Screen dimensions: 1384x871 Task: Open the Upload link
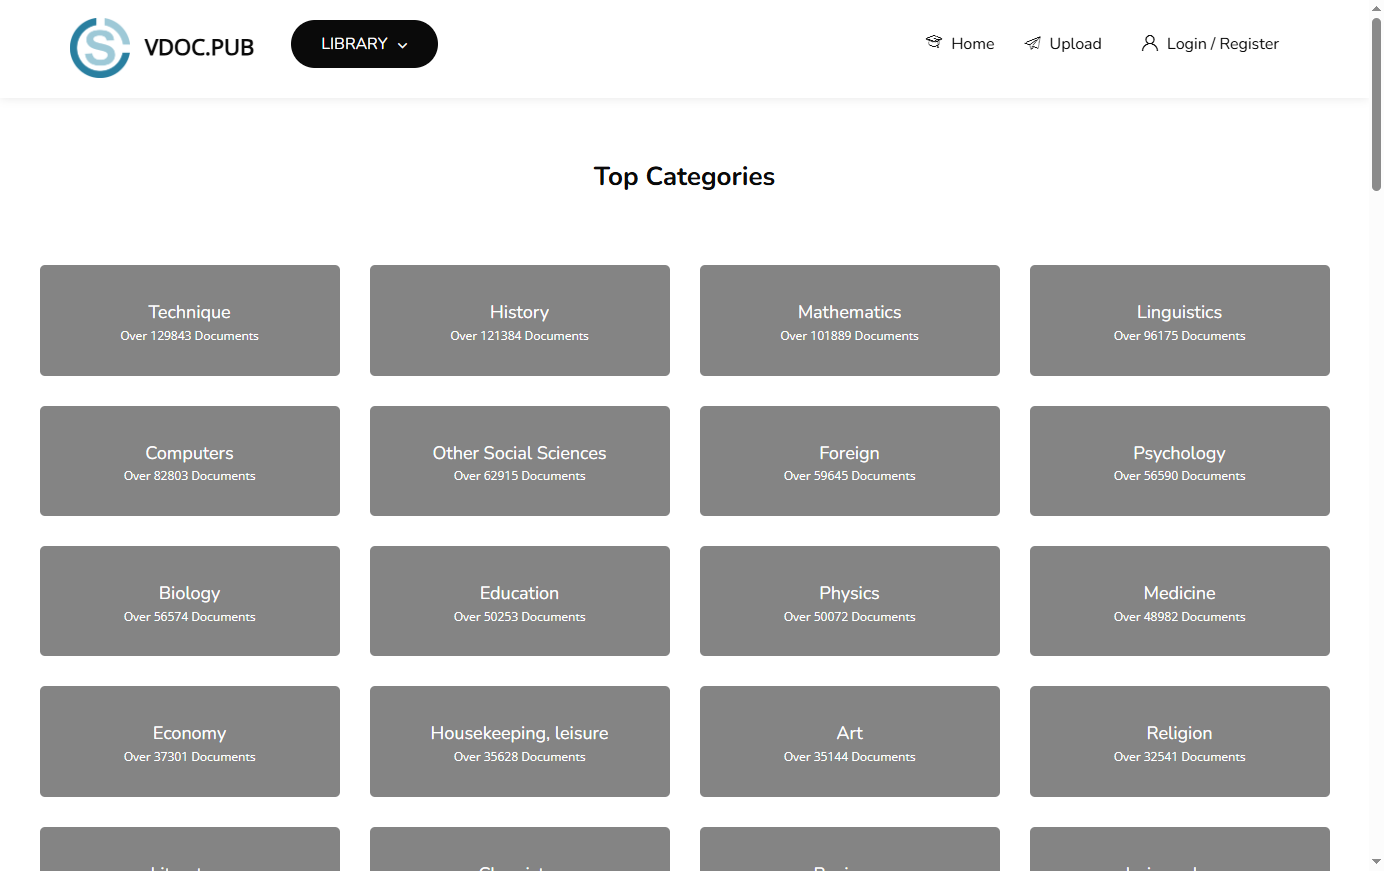[1063, 43]
